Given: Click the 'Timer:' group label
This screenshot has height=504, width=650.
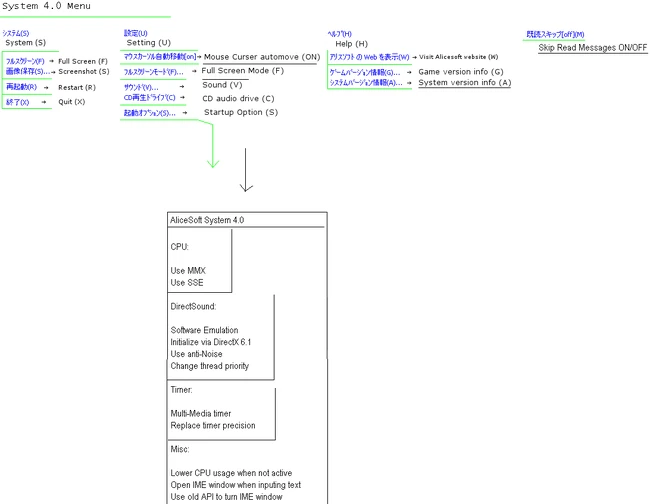Looking at the screenshot, I should point(182,390).
